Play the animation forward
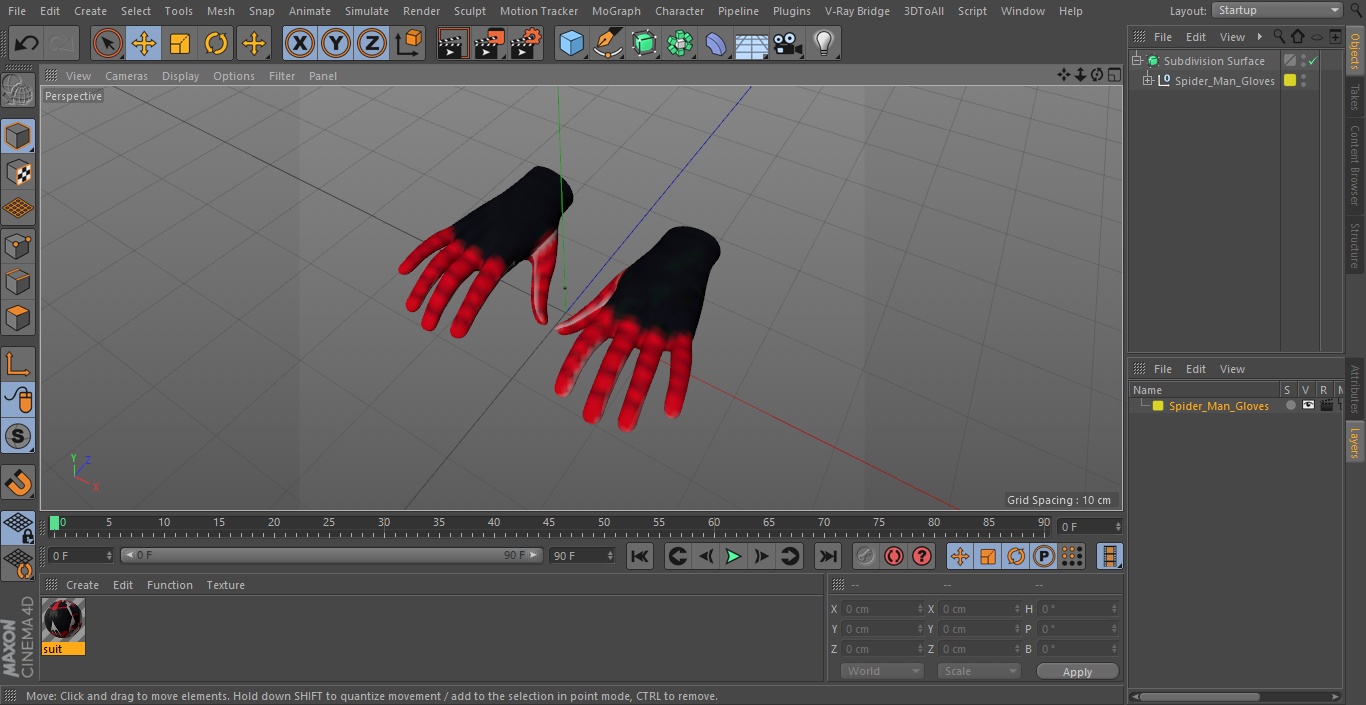 coord(733,557)
